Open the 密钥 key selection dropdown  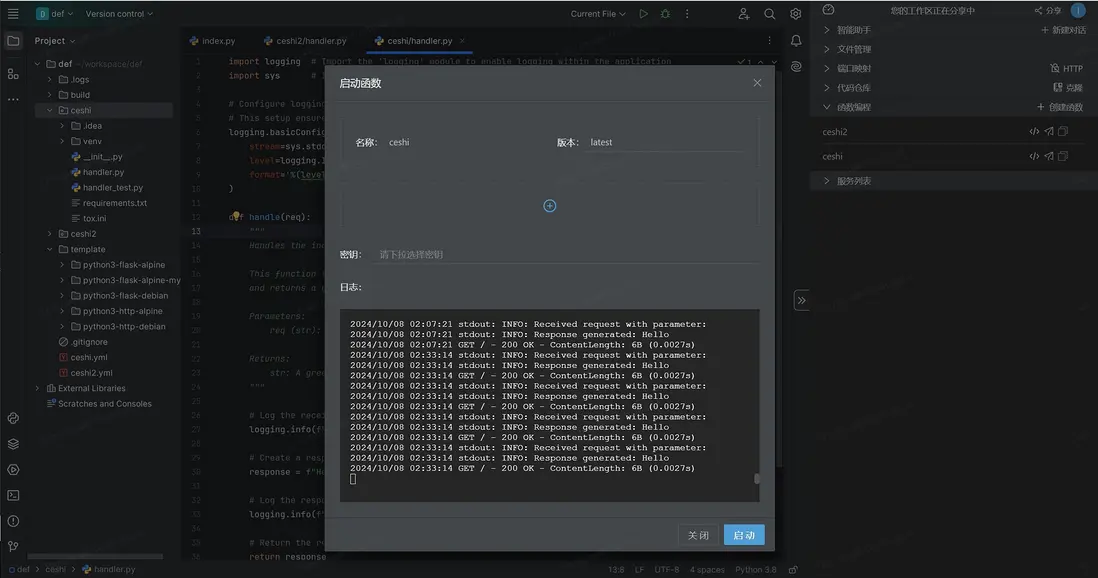568,254
